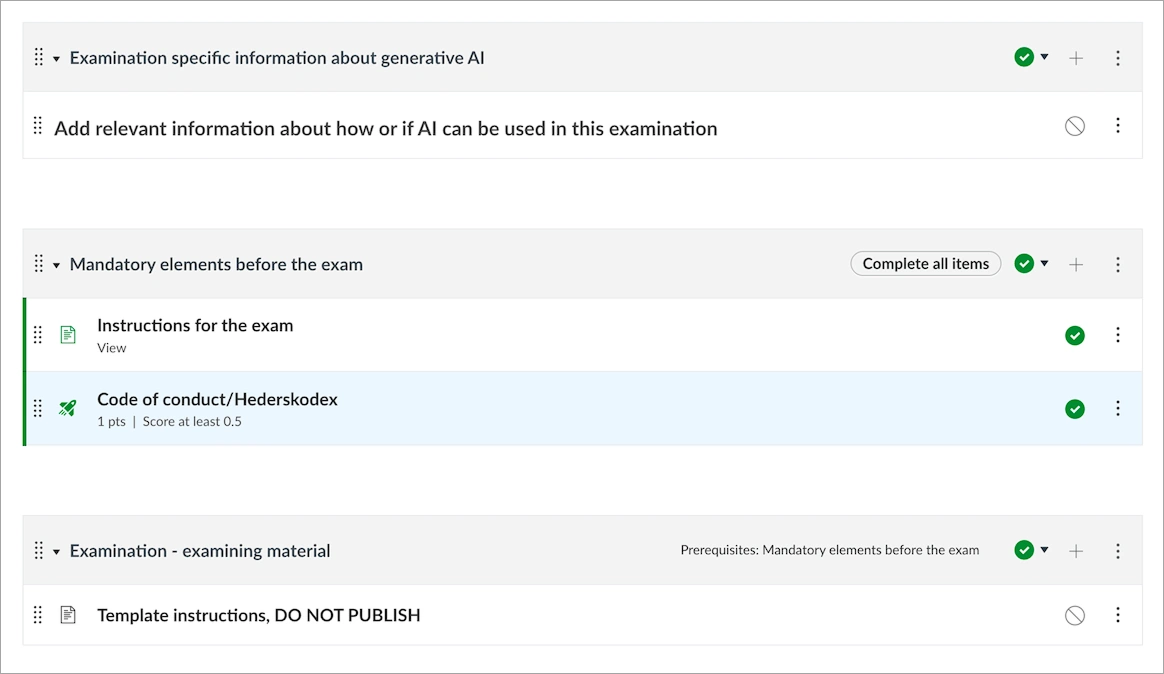This screenshot has height=674, width=1164.
Task: Add item to Examination - examining material module
Action: pos(1076,551)
